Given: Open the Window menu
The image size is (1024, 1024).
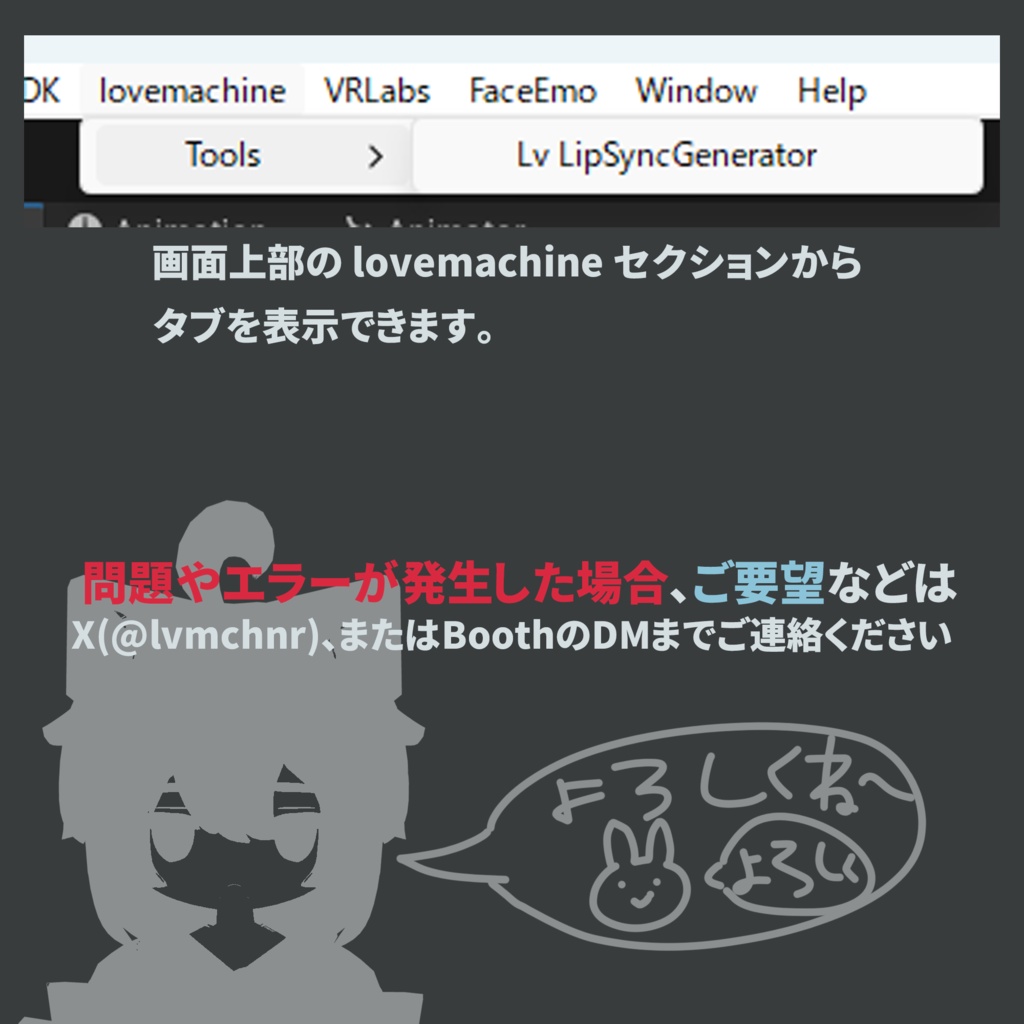Looking at the screenshot, I should click(695, 90).
